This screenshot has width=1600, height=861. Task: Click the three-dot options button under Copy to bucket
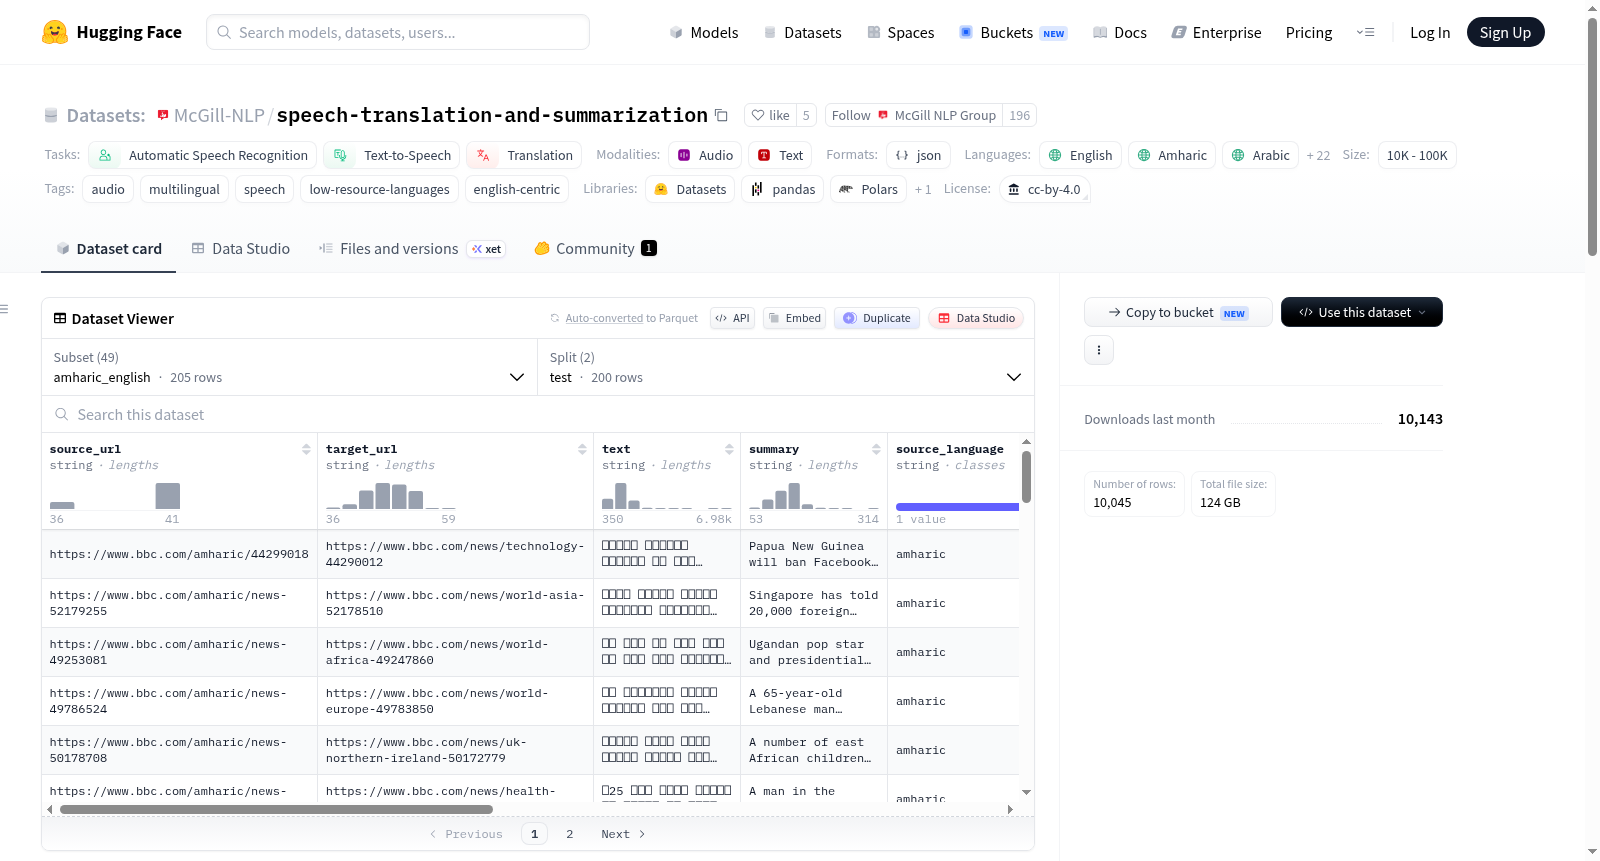coord(1099,350)
